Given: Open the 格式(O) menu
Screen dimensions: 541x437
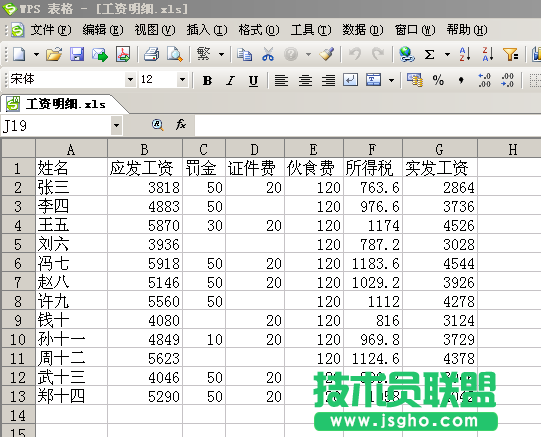Looking at the screenshot, I should (x=259, y=30).
